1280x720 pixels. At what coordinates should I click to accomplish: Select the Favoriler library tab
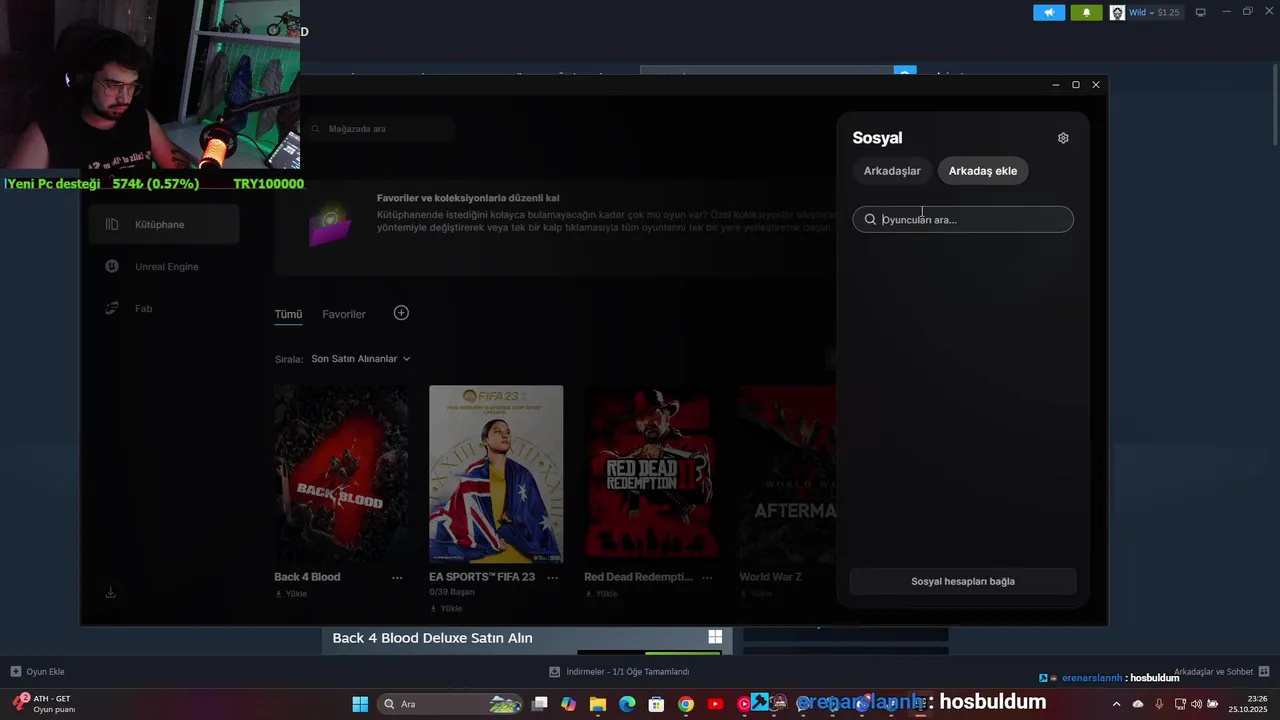click(x=344, y=314)
